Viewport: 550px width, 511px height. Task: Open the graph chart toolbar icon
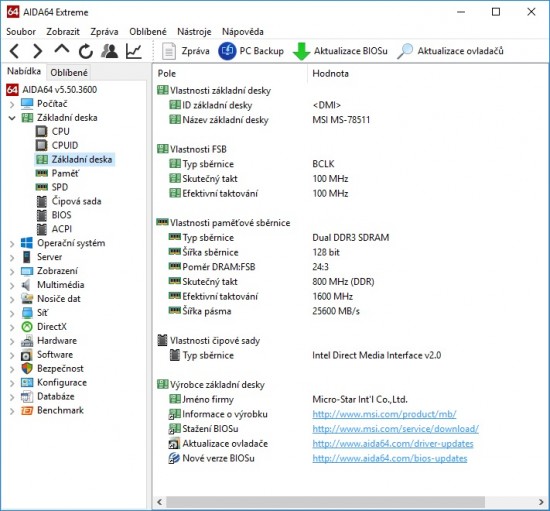134,51
